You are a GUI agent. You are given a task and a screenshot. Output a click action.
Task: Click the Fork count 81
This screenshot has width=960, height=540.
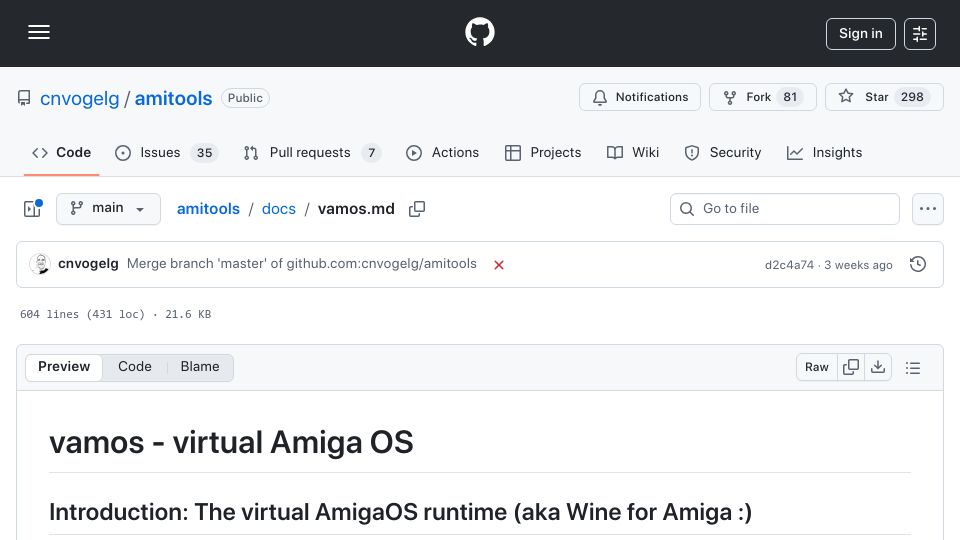[x=790, y=97]
